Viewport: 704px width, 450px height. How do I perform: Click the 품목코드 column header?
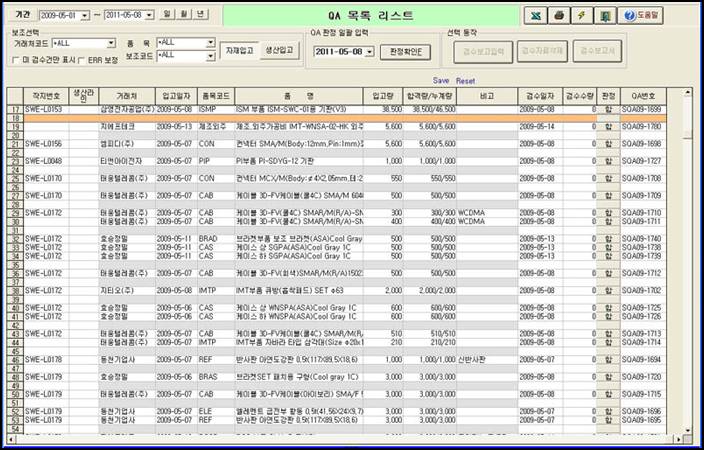(216, 96)
